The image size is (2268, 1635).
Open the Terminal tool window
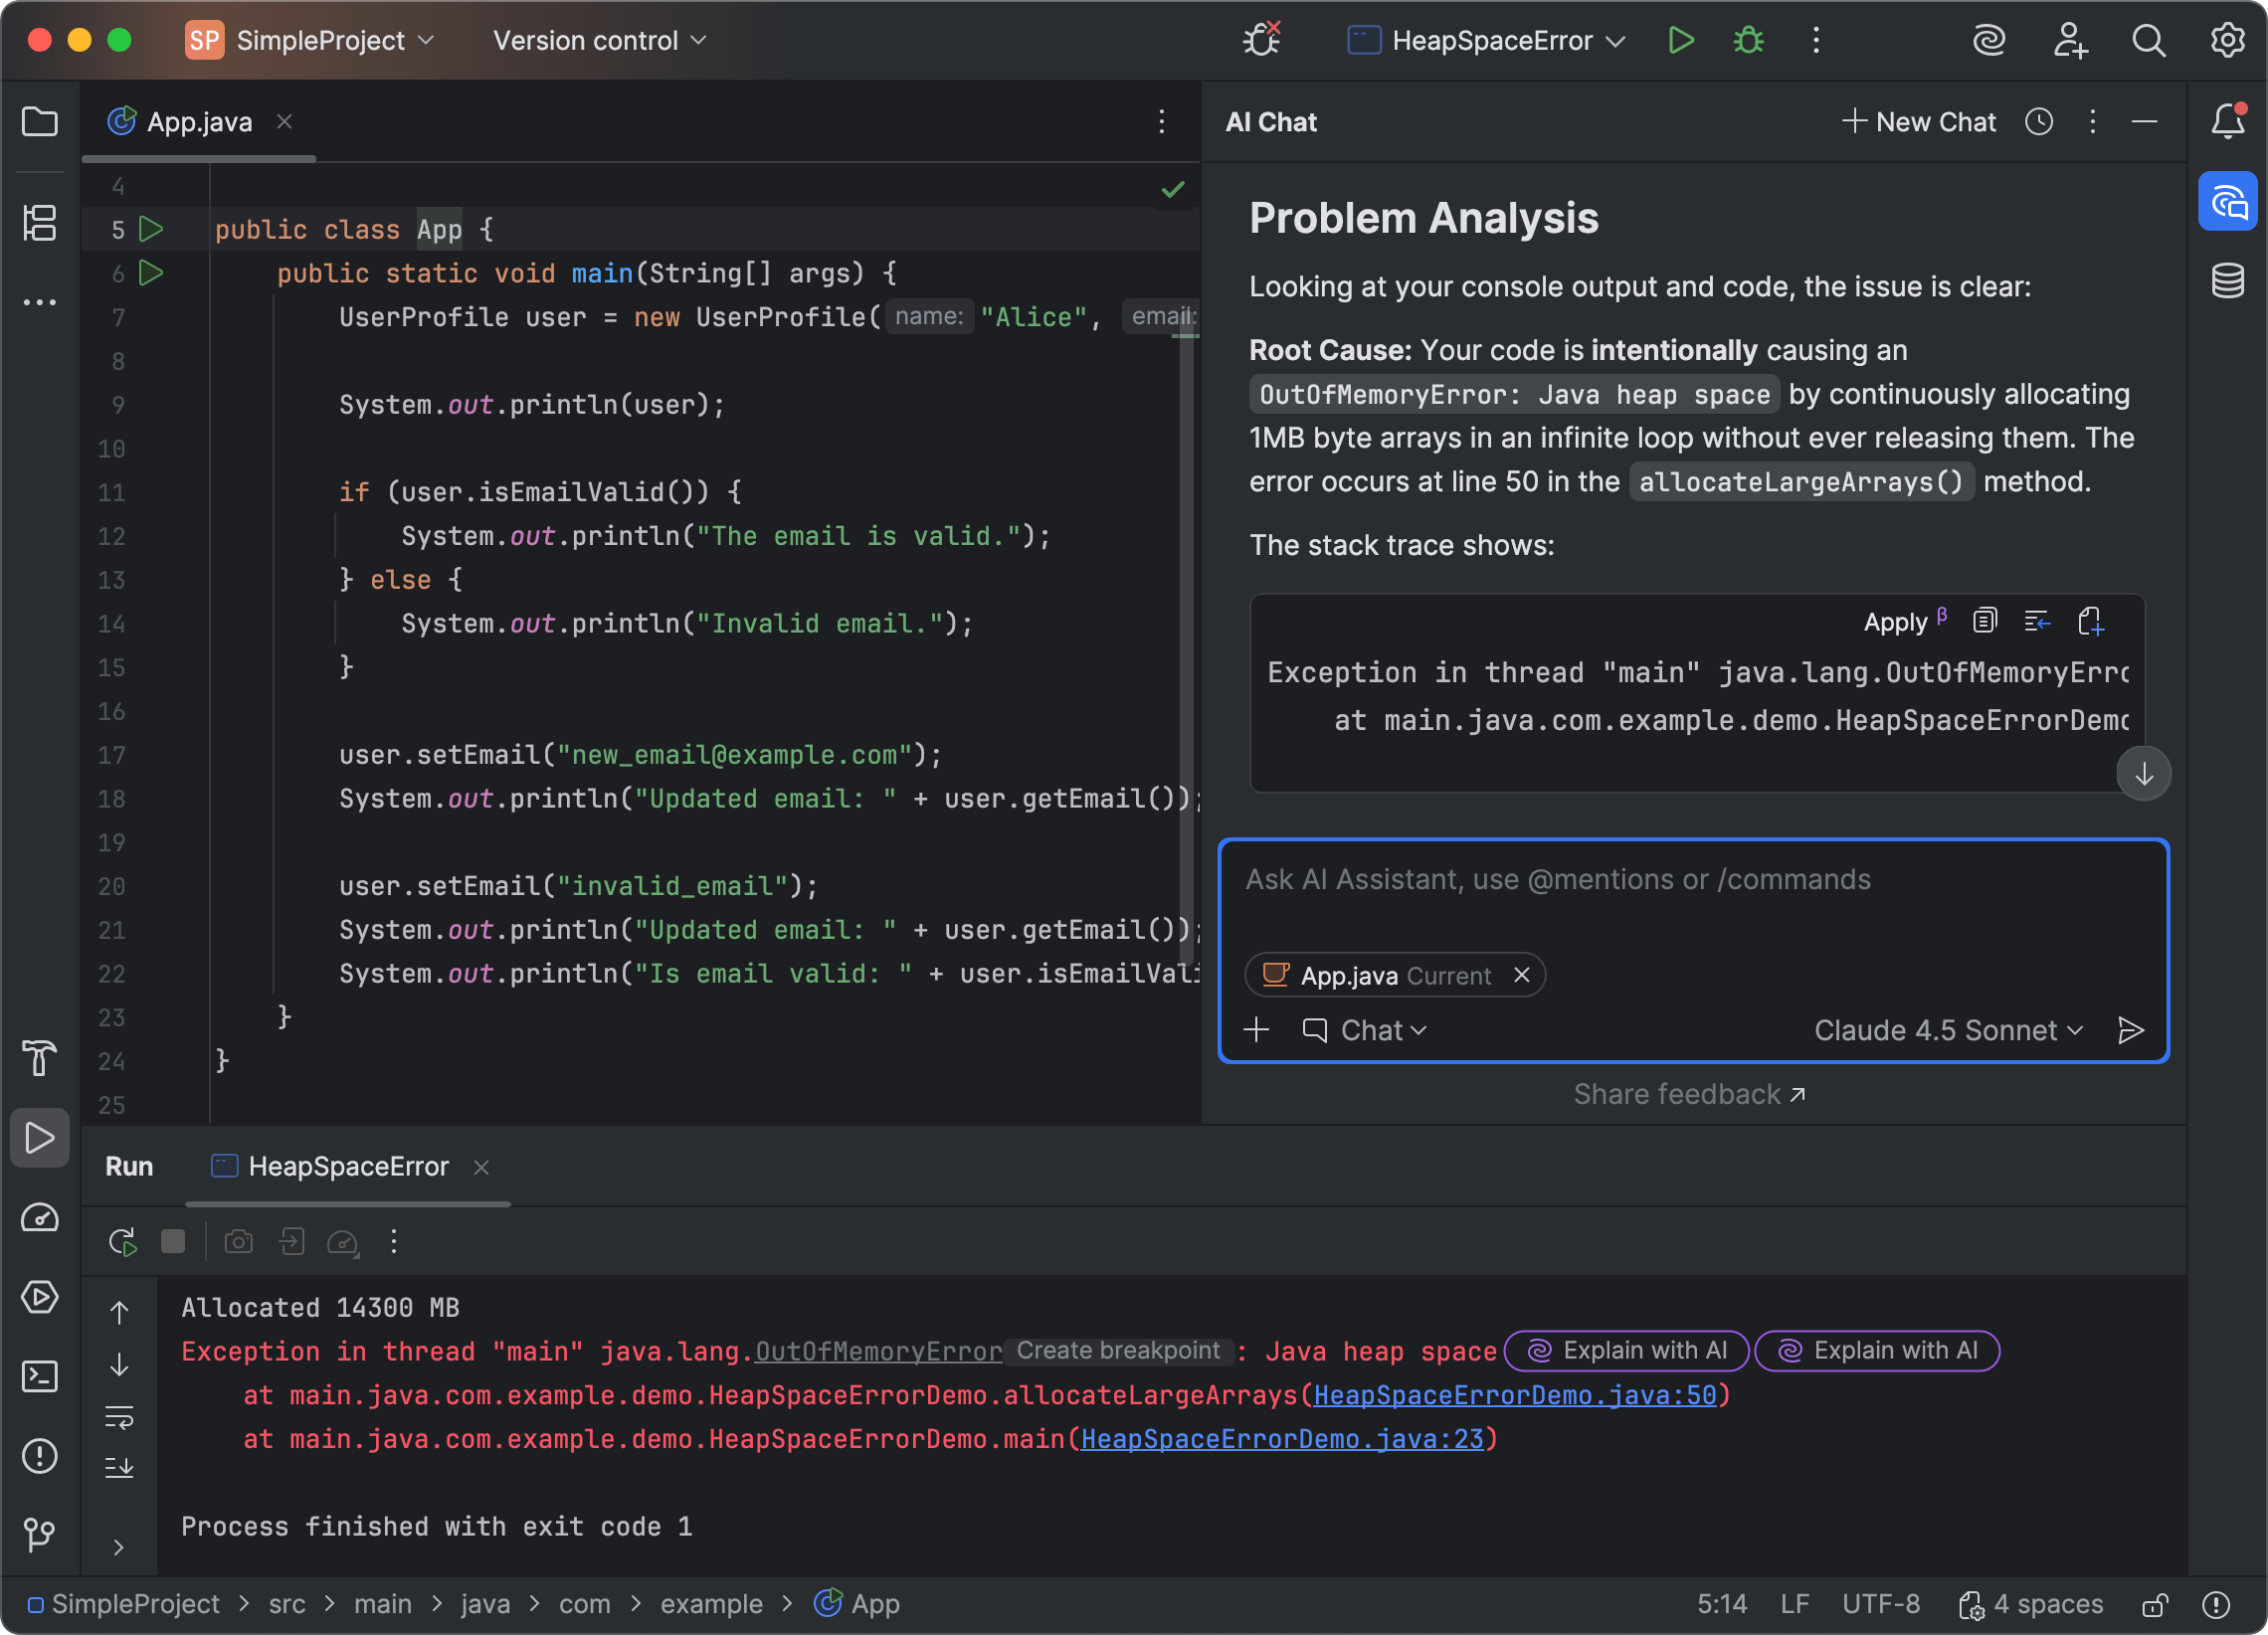(x=40, y=1377)
